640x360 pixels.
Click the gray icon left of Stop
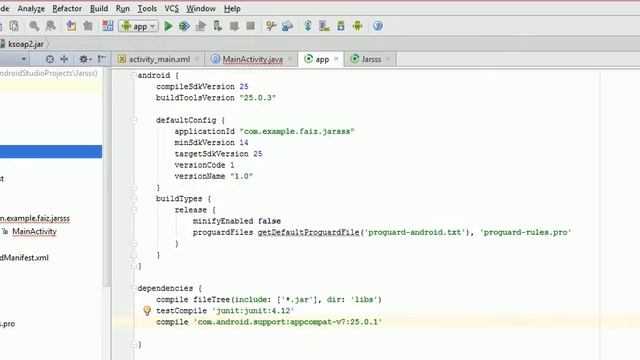click(234, 26)
